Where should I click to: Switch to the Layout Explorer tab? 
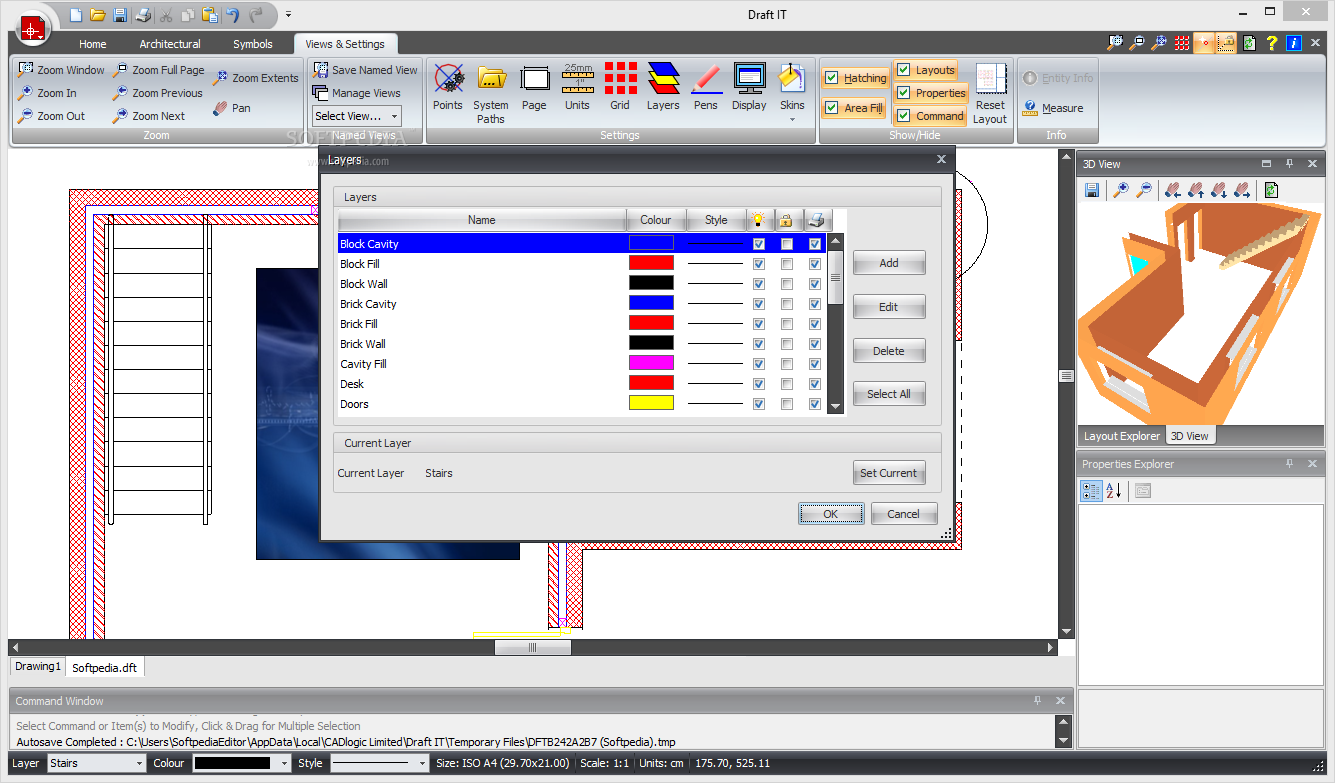[x=1121, y=436]
